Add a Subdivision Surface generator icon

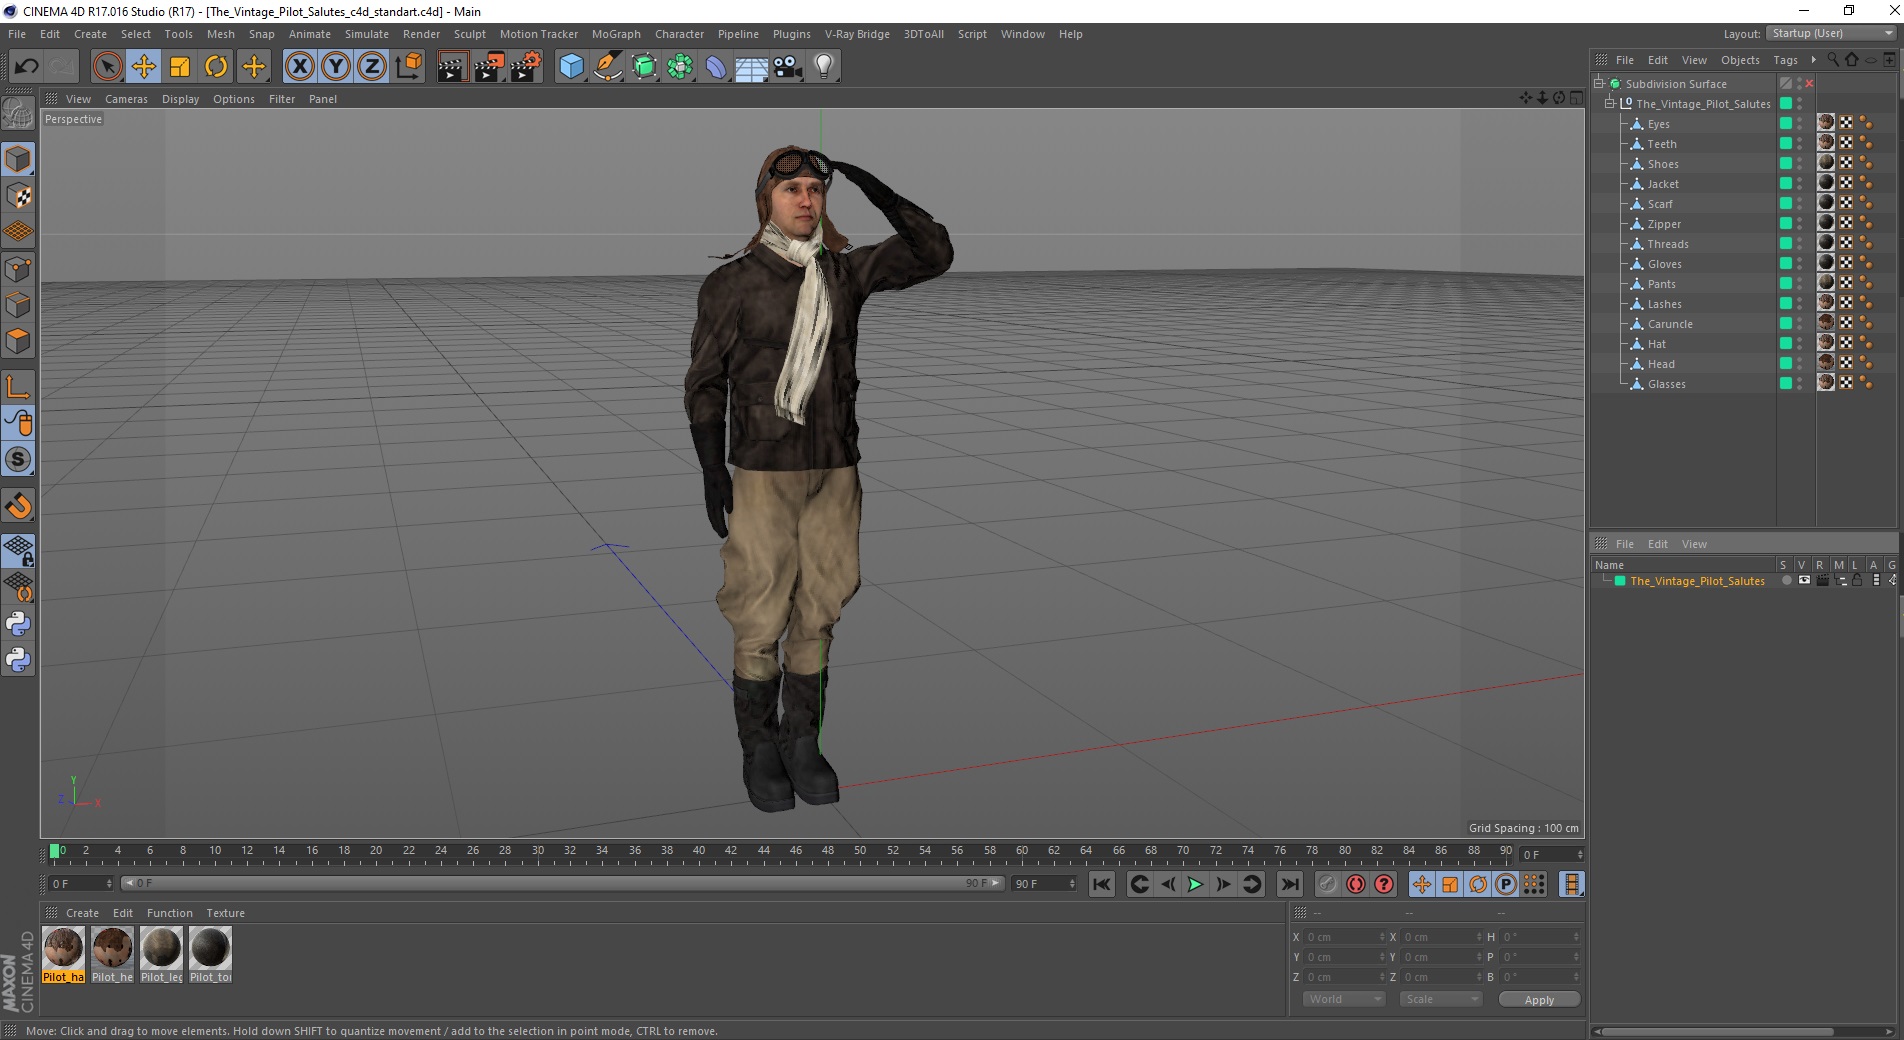(x=644, y=67)
